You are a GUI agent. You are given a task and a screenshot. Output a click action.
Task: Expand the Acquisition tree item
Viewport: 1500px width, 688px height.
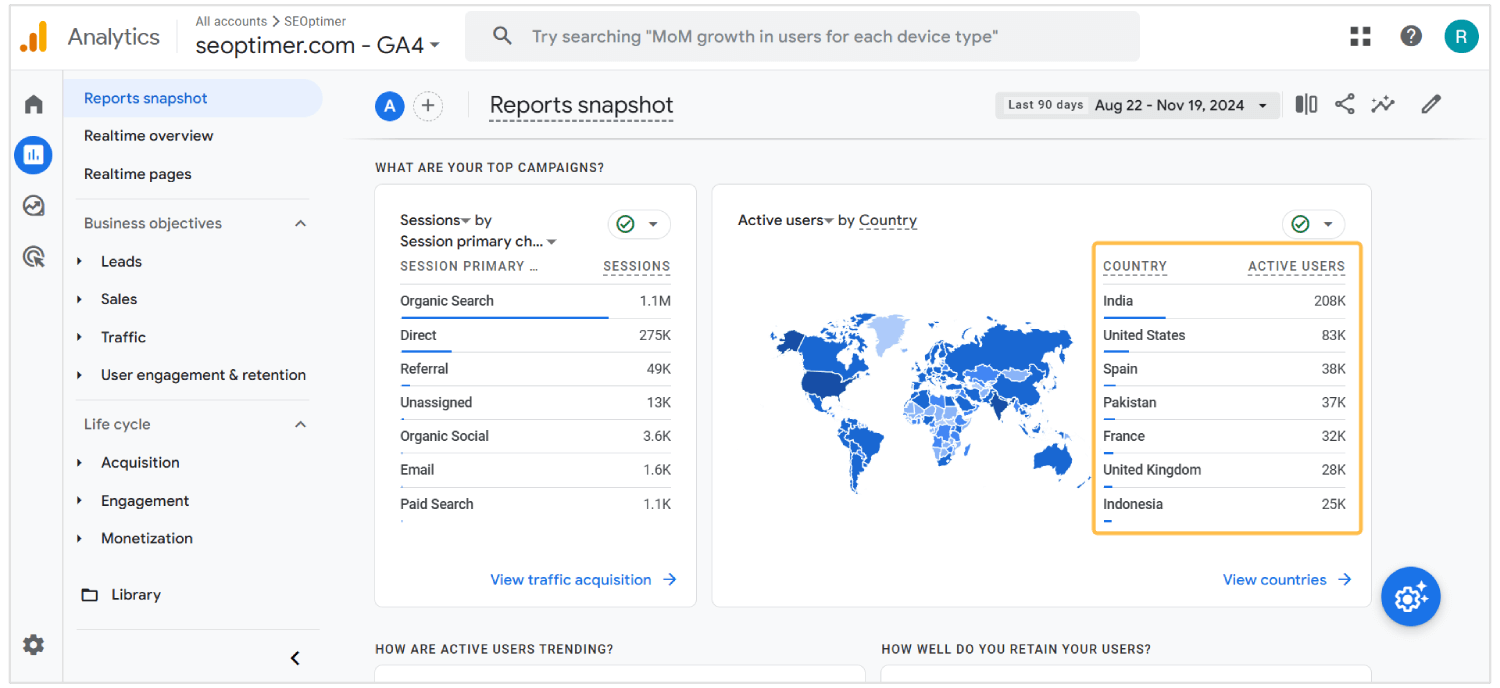(x=80, y=463)
